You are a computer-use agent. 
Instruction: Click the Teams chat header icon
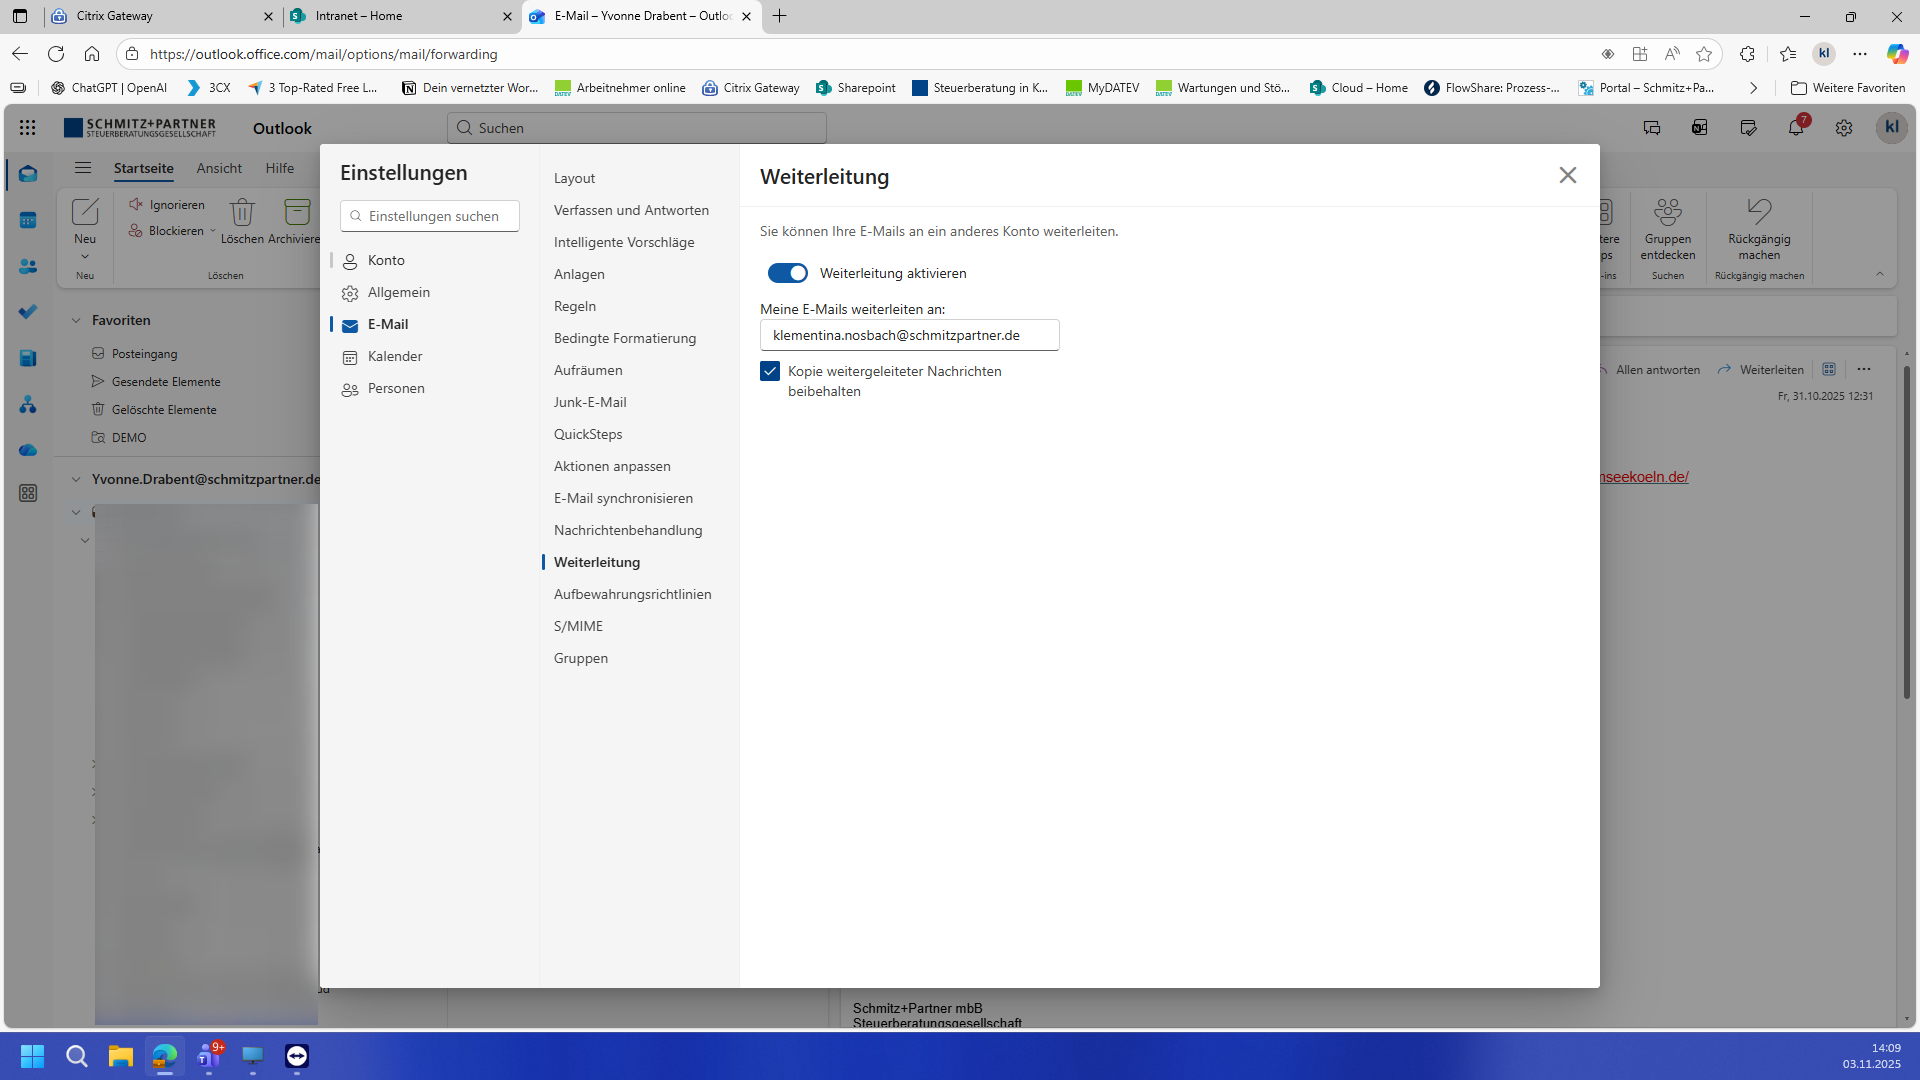1652,128
